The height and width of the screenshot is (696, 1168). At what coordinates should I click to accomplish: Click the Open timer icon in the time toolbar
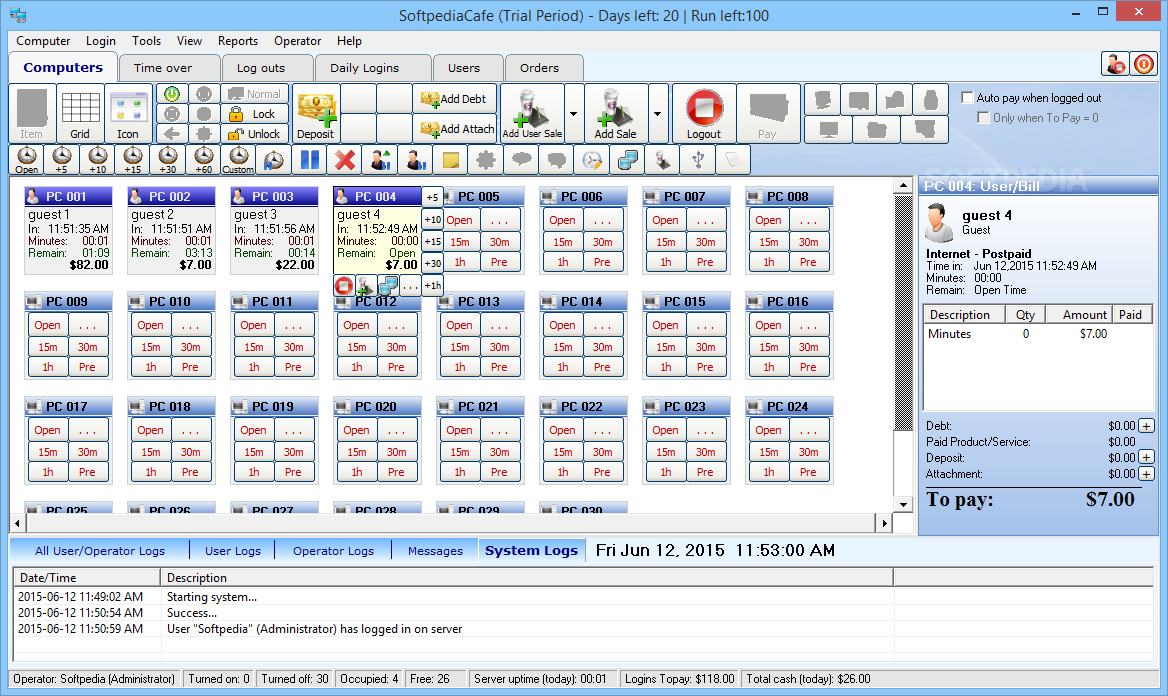(27, 159)
